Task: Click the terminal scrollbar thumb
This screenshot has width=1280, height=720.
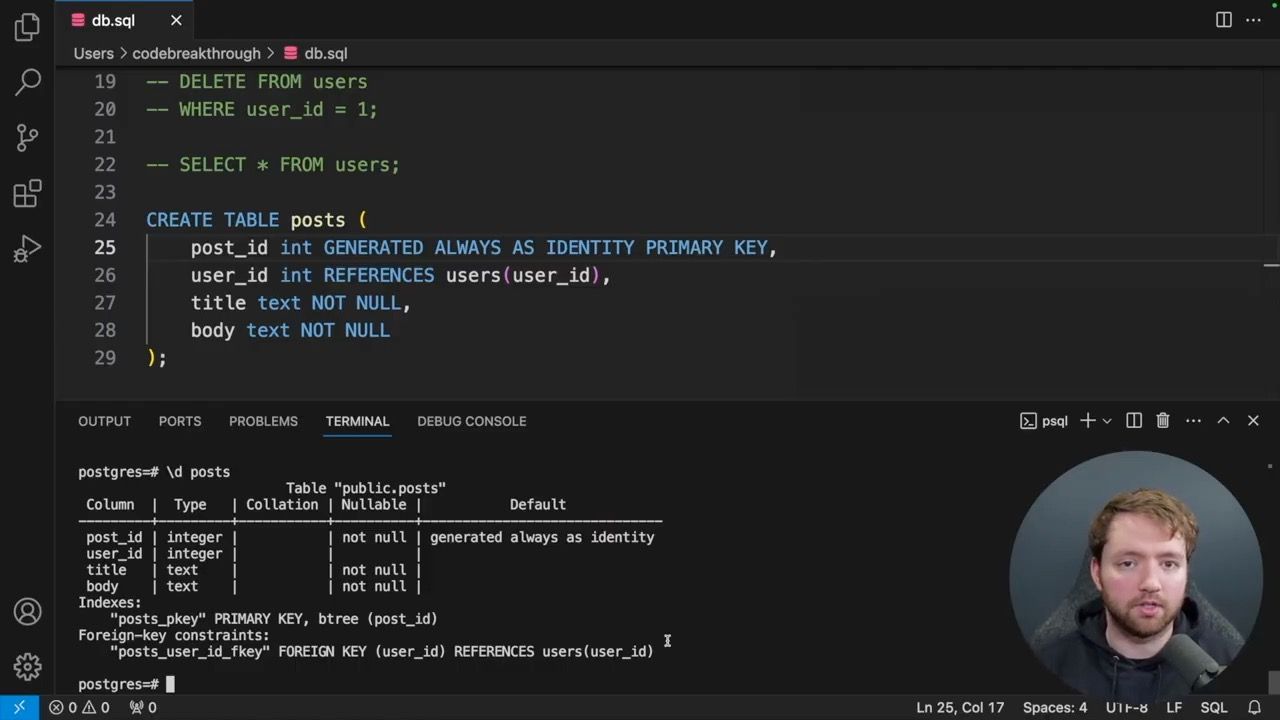Action: (1272, 682)
